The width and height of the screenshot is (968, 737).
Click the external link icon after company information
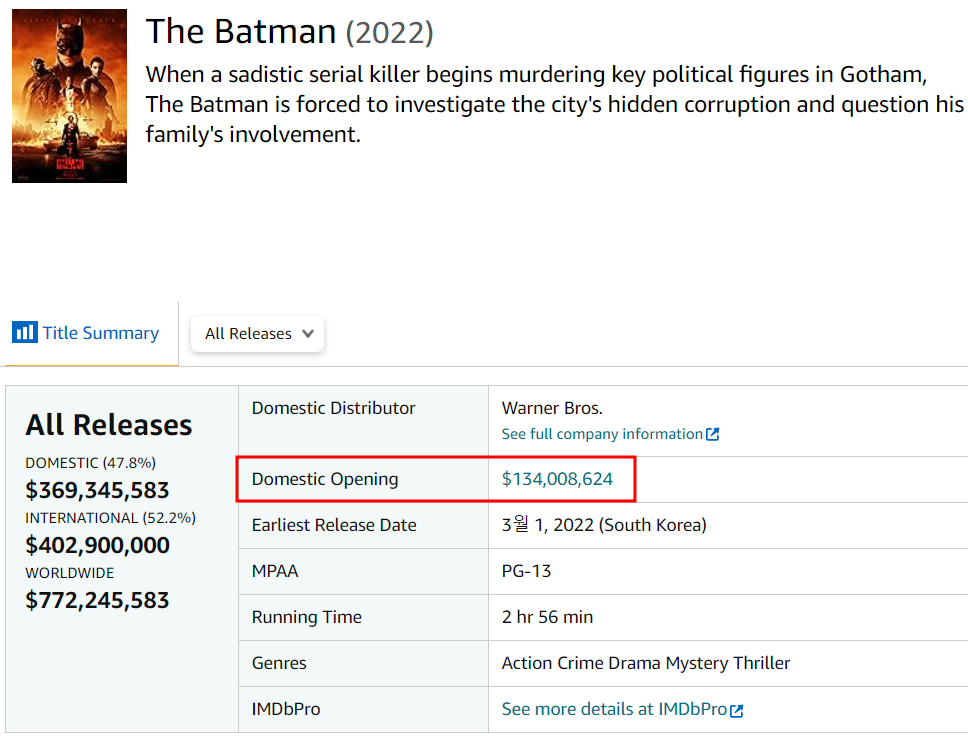coord(713,435)
